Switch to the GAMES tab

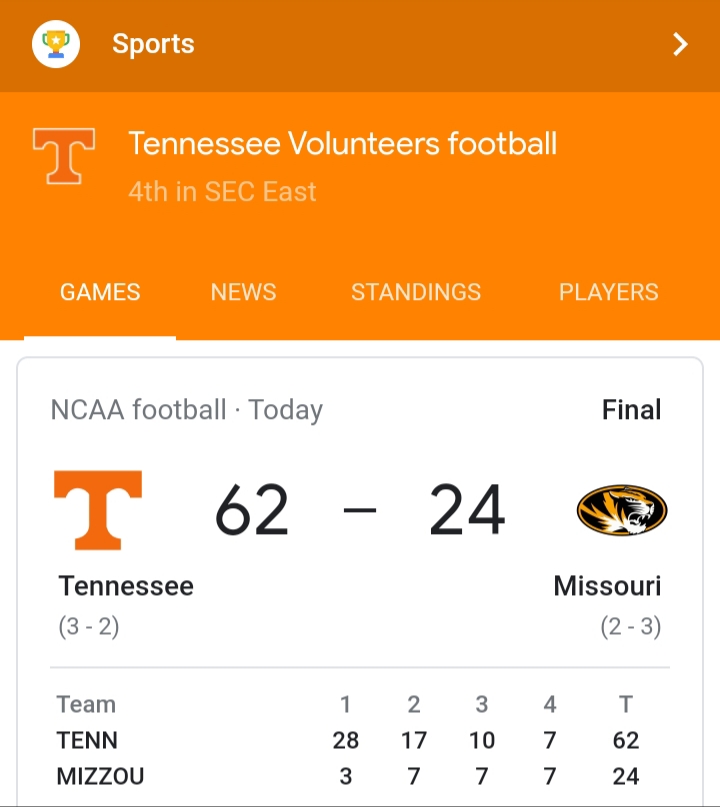[x=100, y=292]
